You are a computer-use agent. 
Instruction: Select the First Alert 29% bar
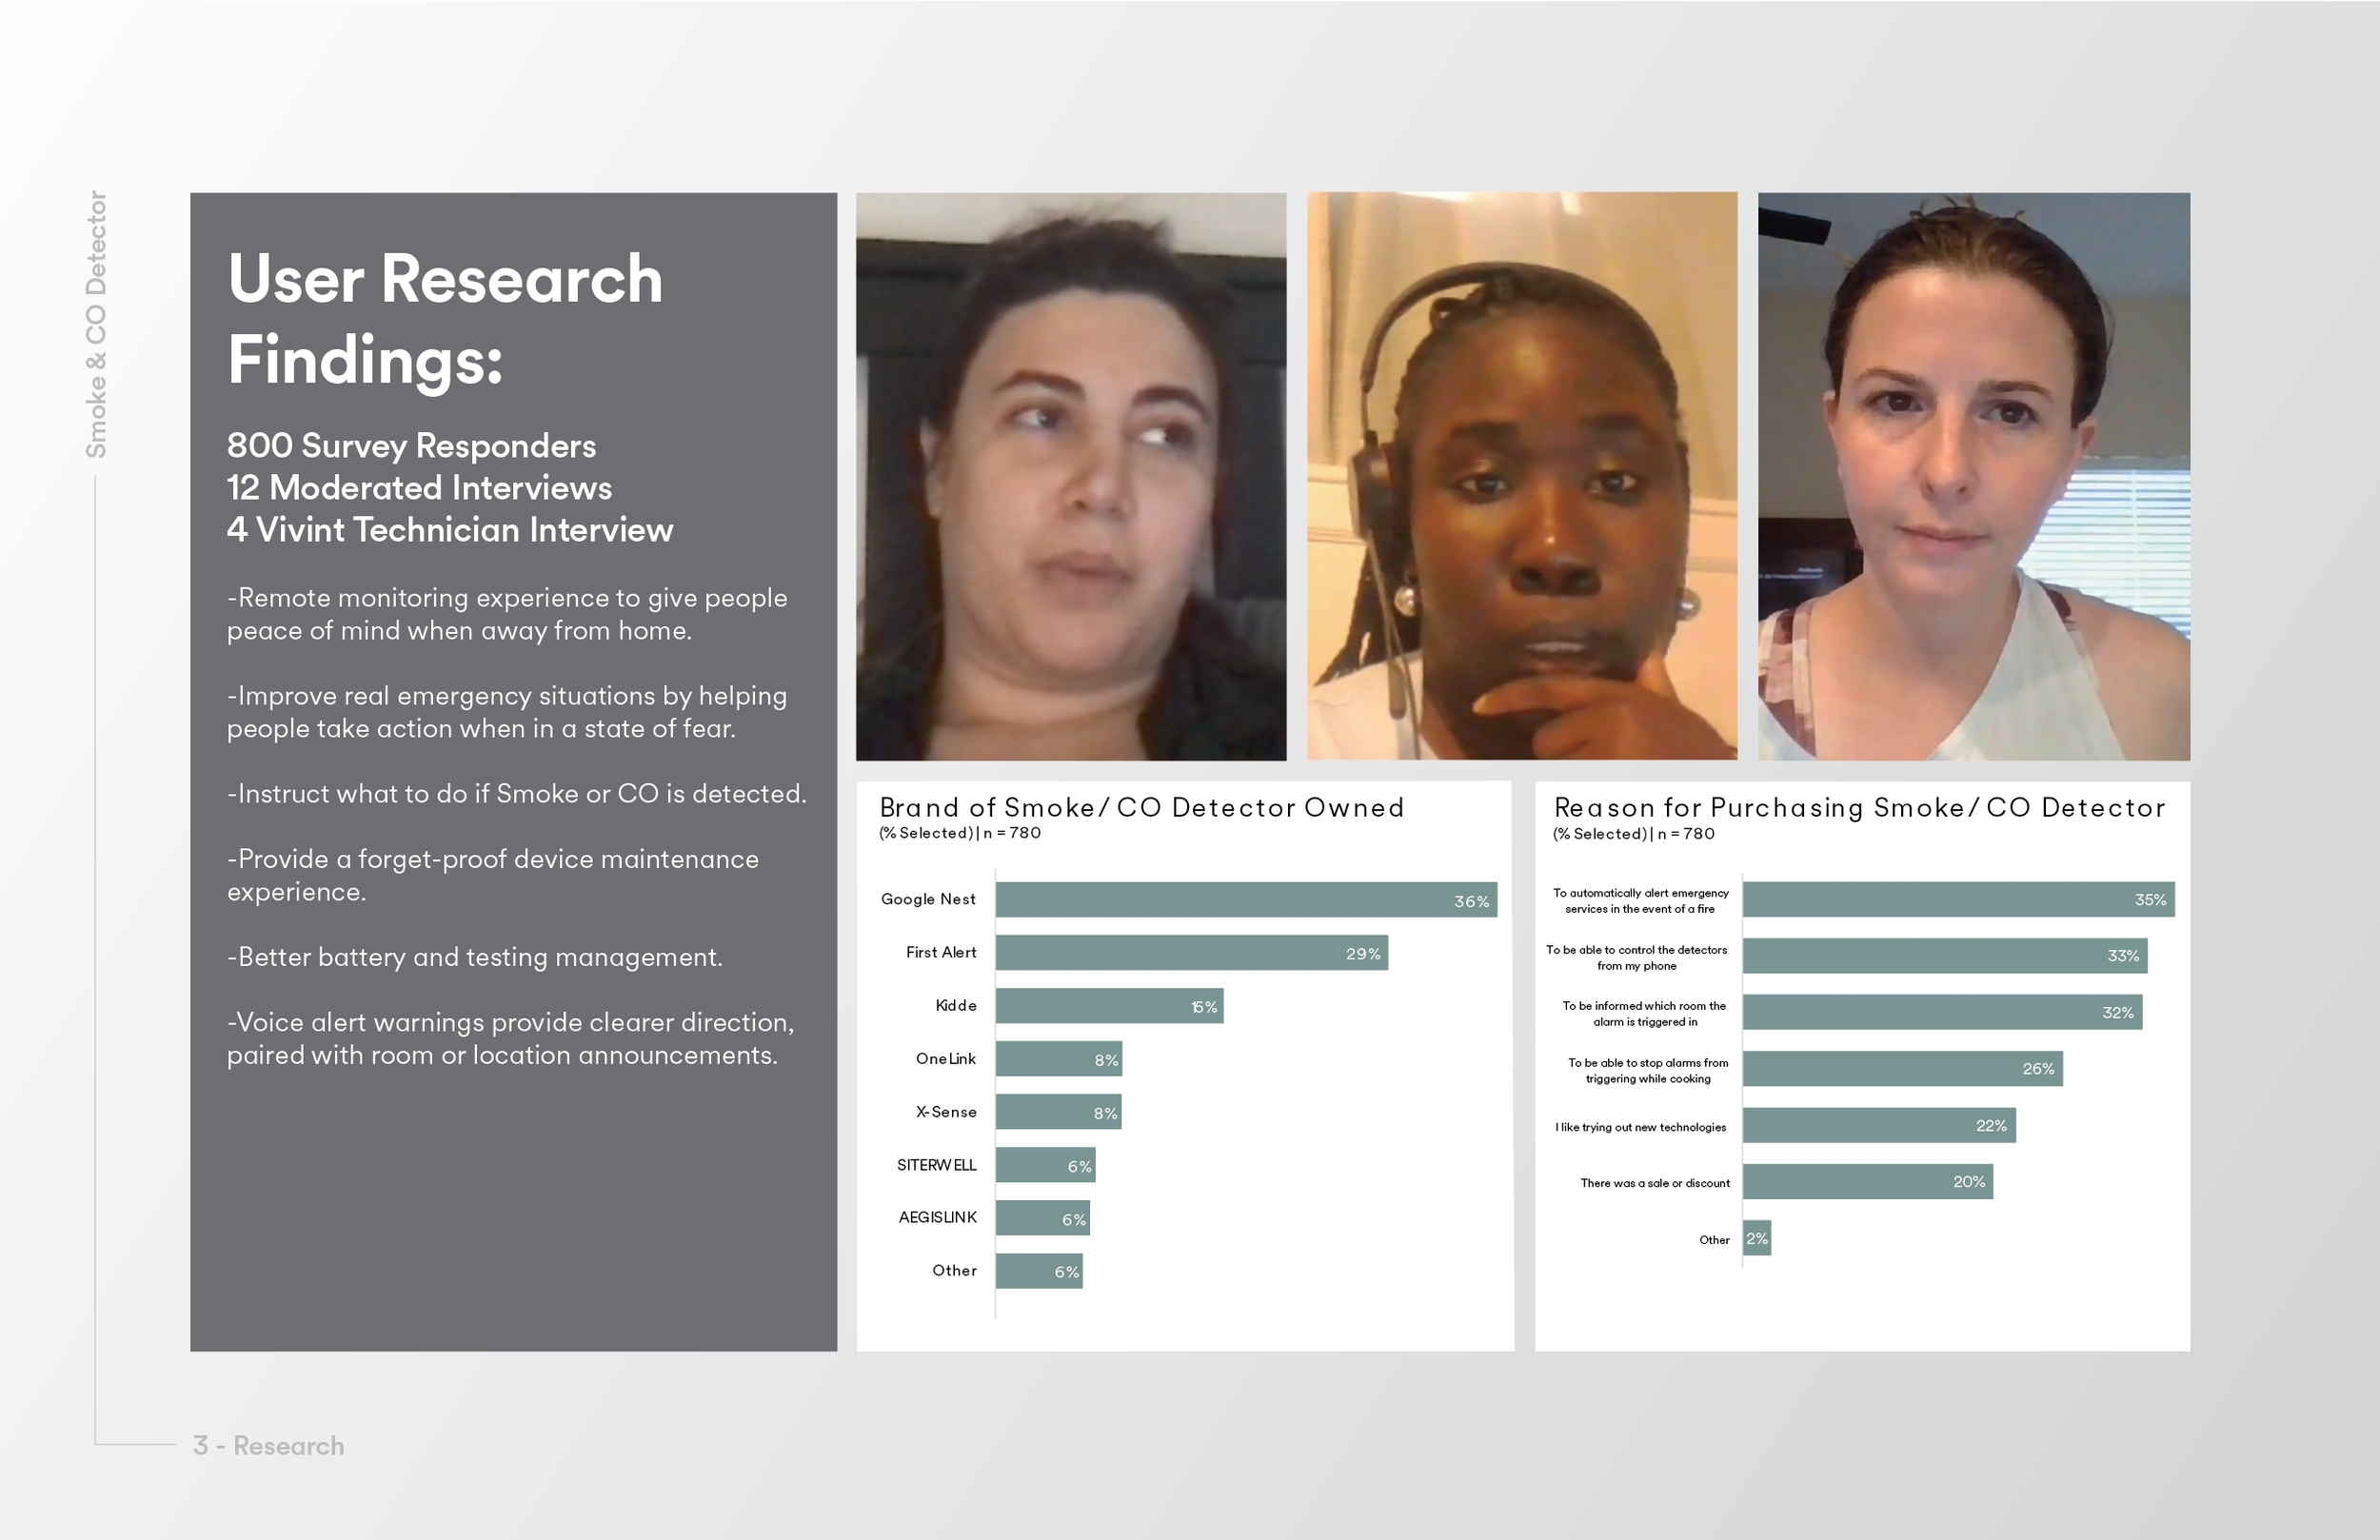1192,953
